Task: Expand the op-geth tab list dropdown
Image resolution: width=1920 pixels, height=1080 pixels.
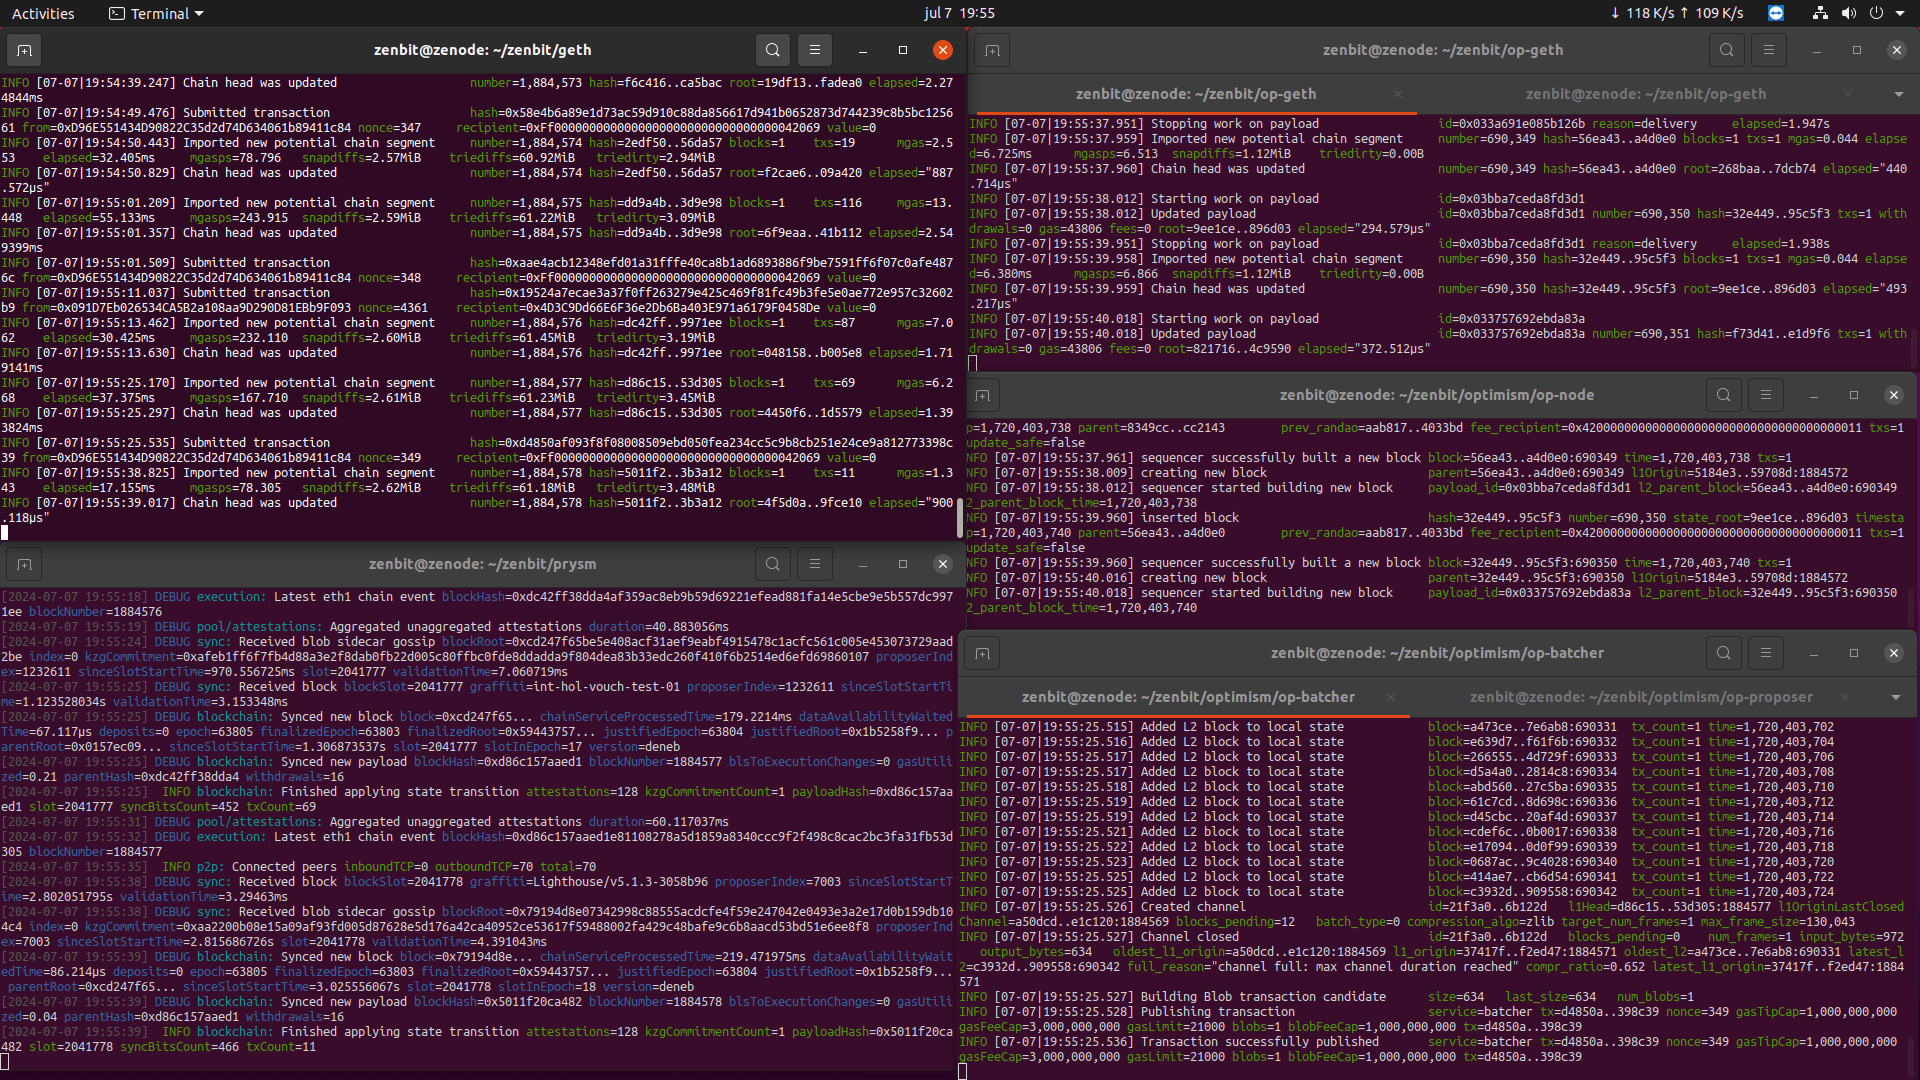Action: (1898, 94)
